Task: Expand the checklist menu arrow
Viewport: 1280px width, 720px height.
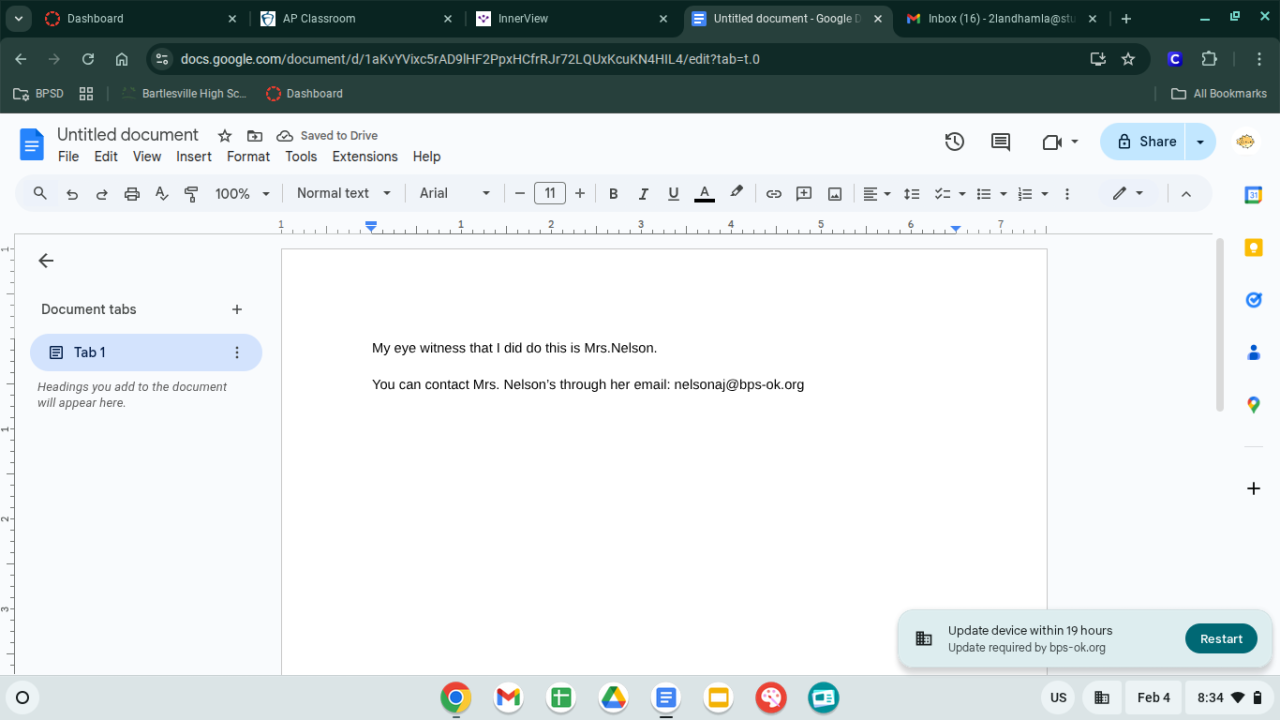Action: [962, 194]
